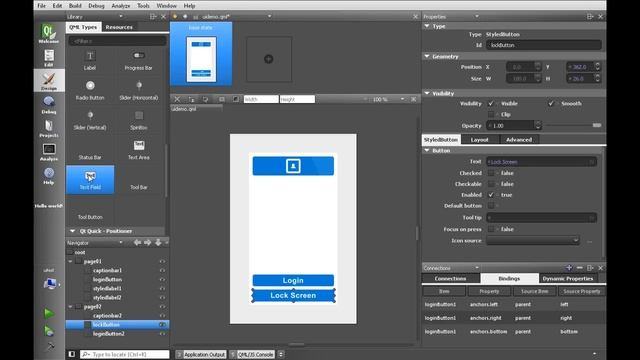The height and width of the screenshot is (360, 640).
Task: Click Navigator move down arrow
Action: pos(158,242)
